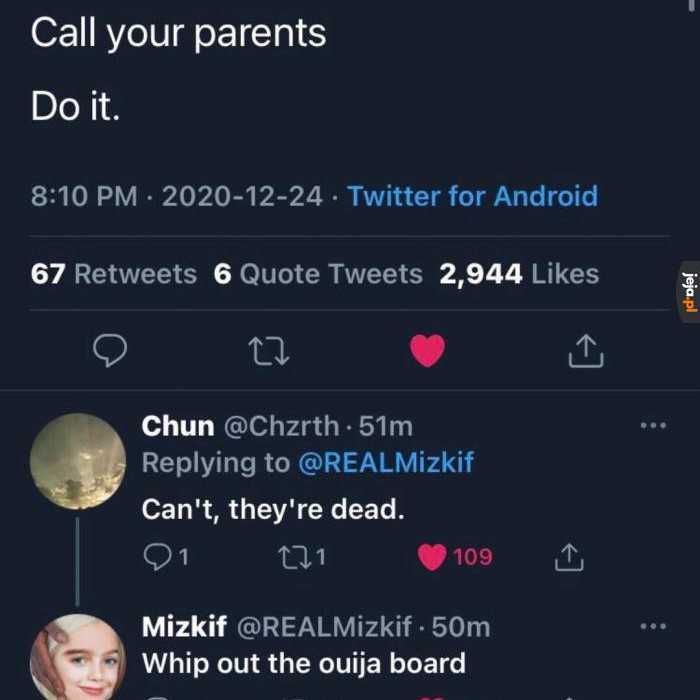The image size is (700, 700).
Task: Open Mizkif's profile avatar
Action: (x=78, y=660)
